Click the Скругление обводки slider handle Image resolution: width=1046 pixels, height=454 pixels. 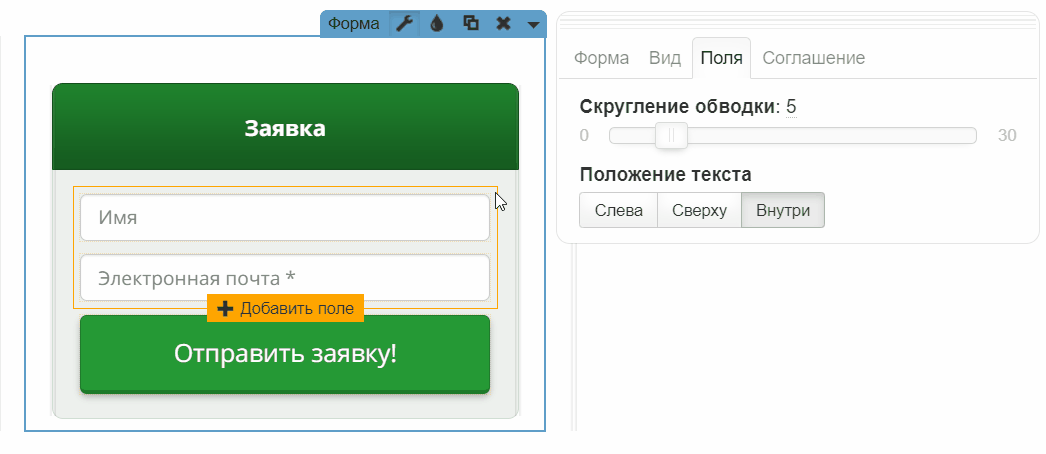coord(671,135)
